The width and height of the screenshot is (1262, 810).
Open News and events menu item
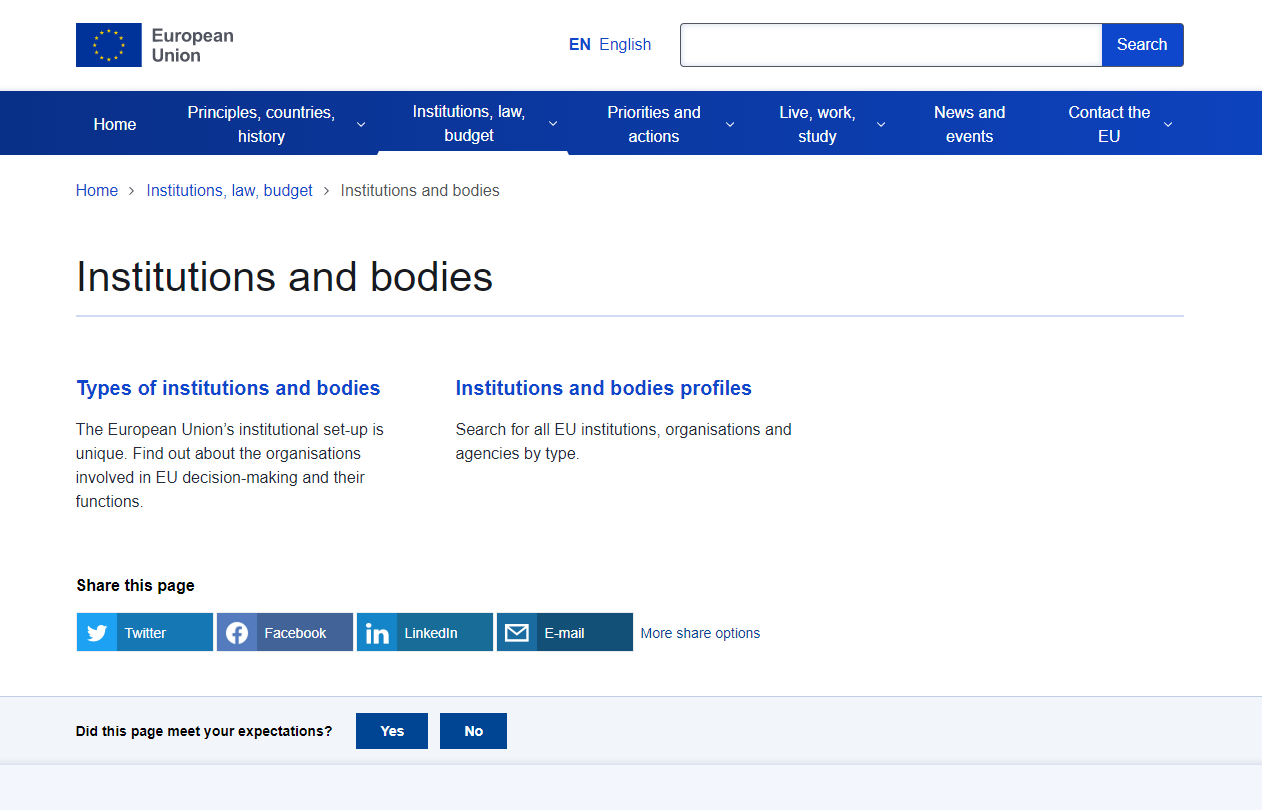(969, 124)
